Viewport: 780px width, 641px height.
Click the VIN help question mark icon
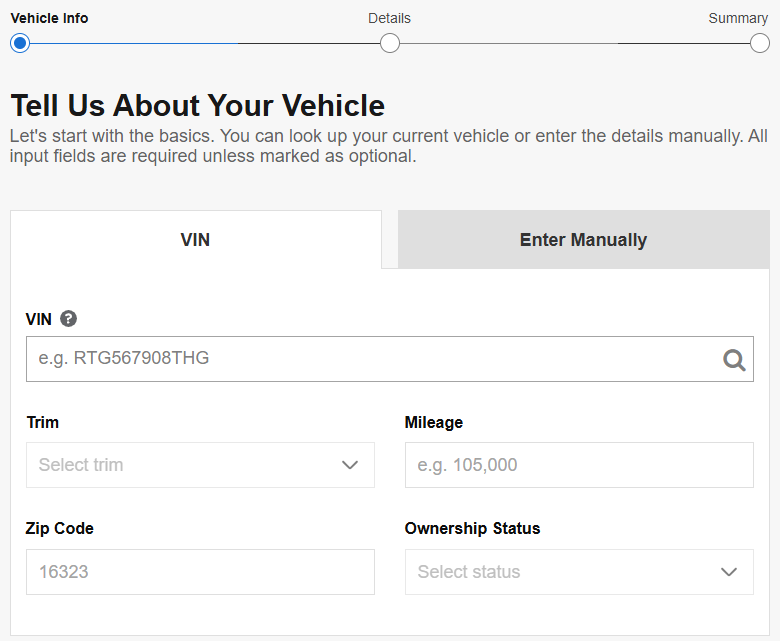(68, 319)
